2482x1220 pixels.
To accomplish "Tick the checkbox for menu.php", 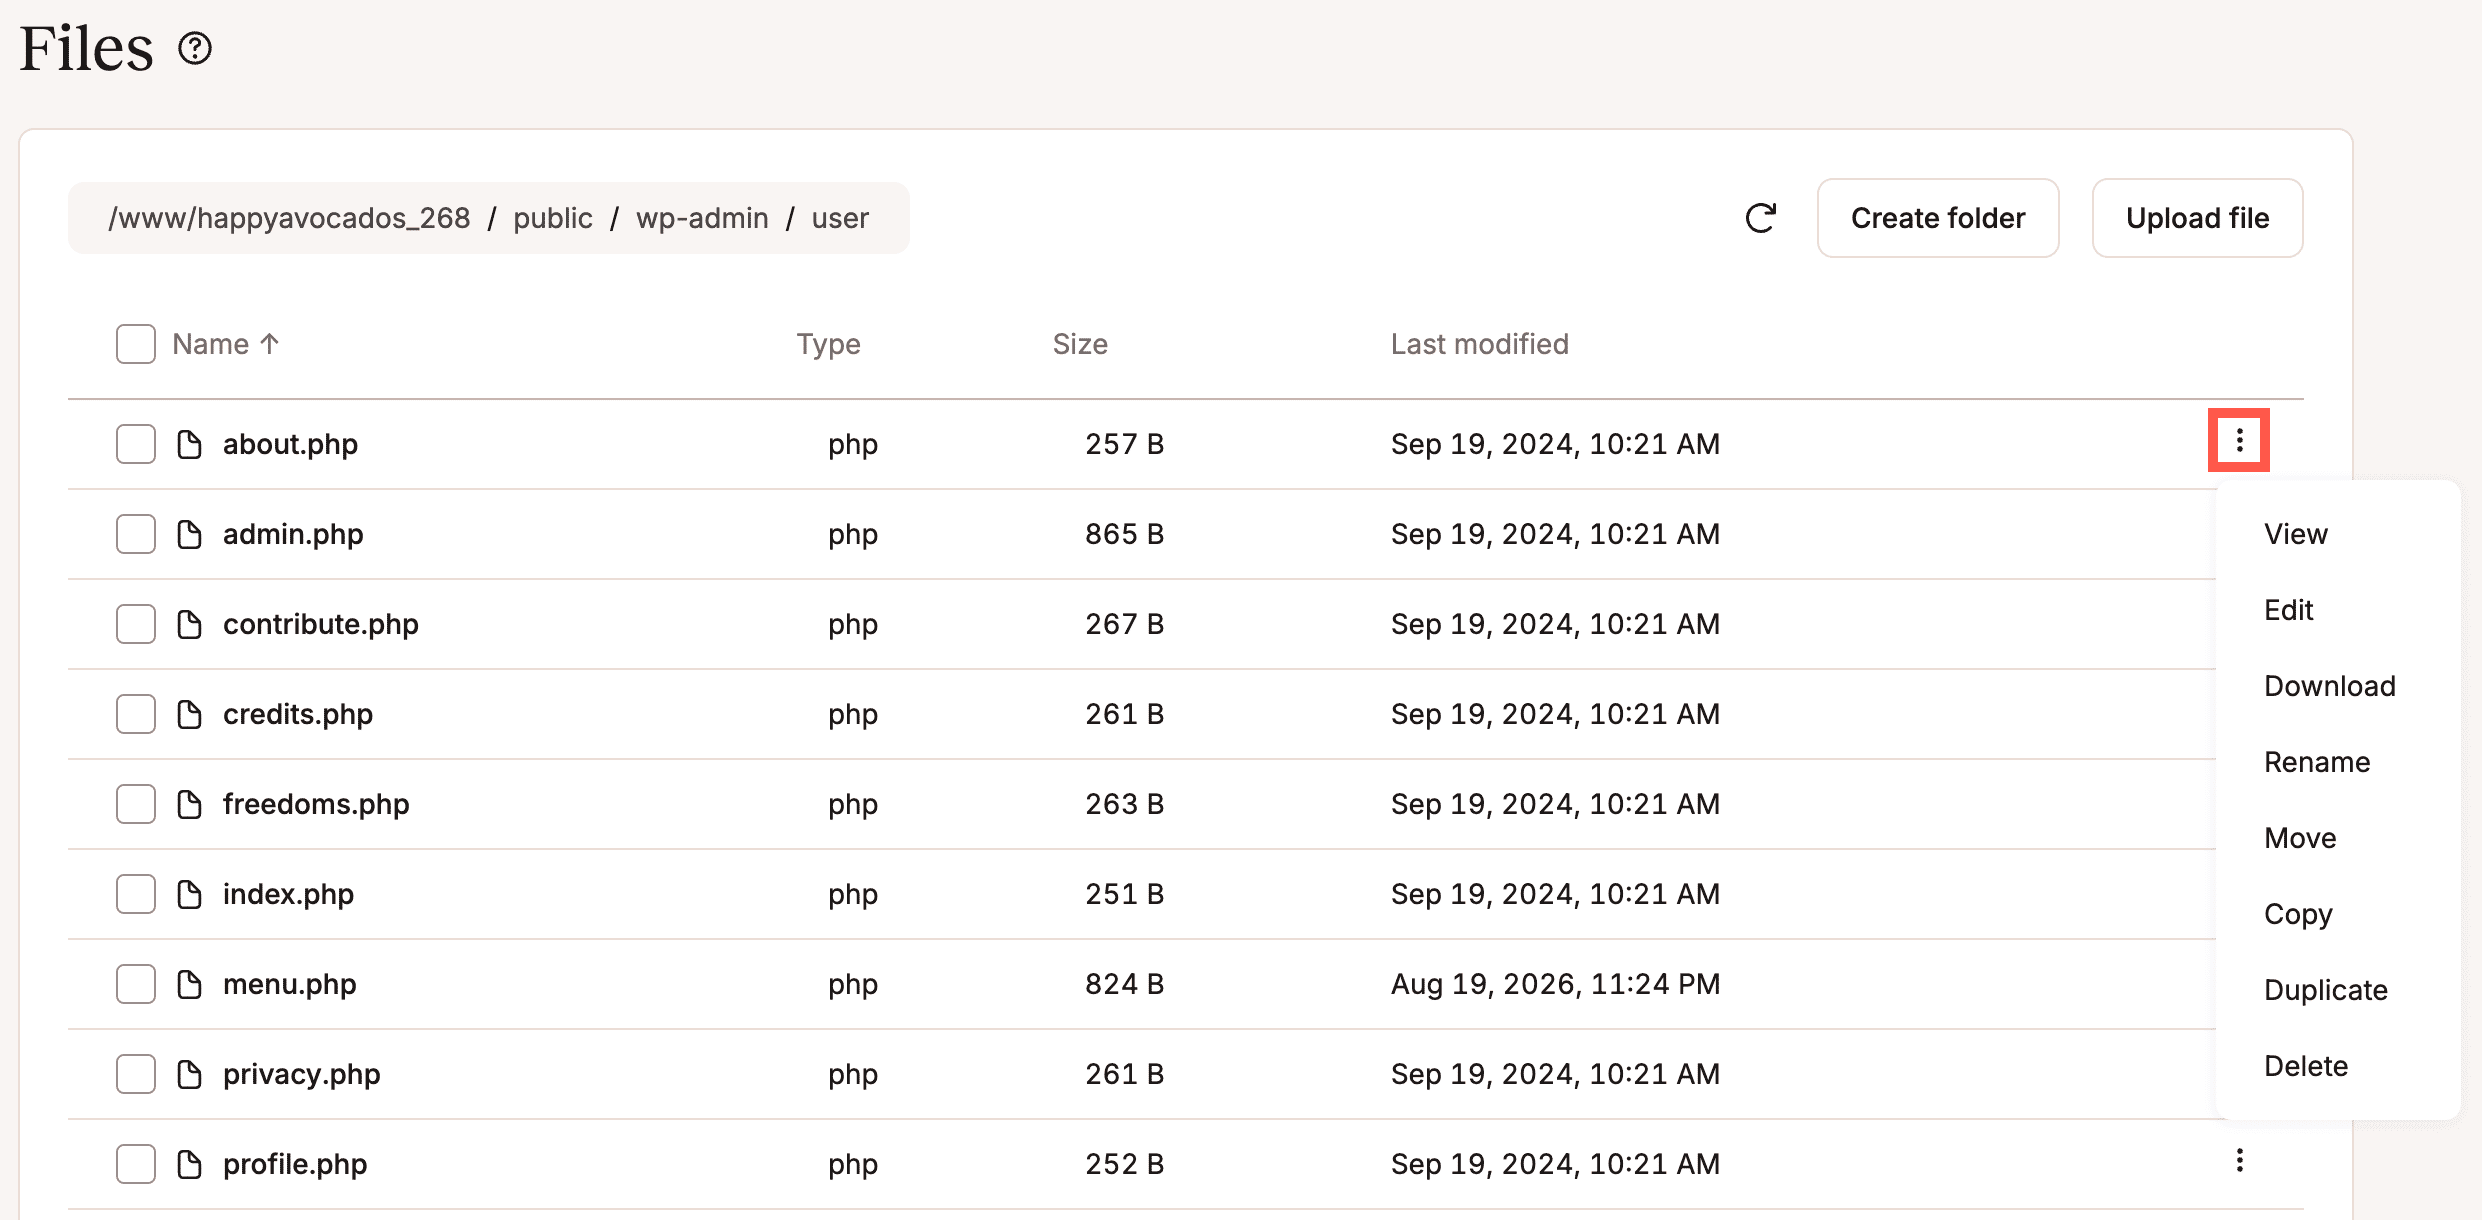I will click(x=136, y=984).
